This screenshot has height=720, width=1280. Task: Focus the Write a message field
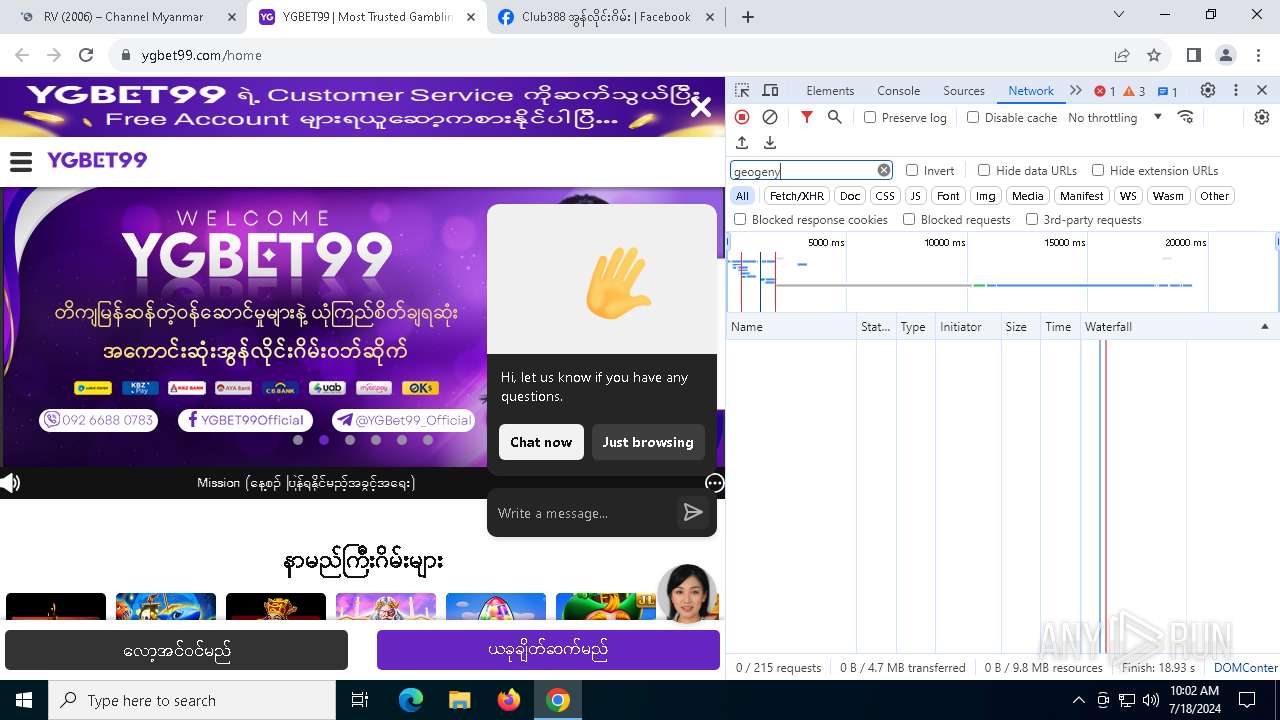tap(585, 513)
